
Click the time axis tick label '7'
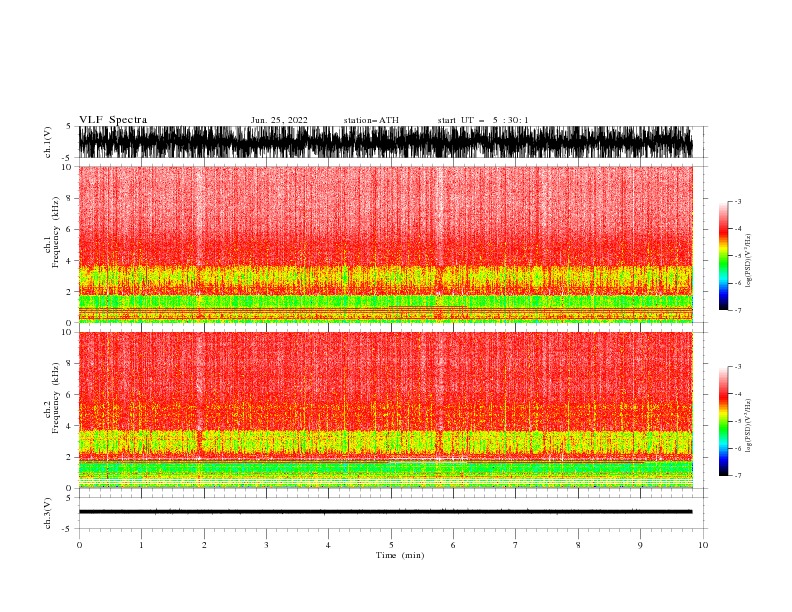[x=516, y=545]
